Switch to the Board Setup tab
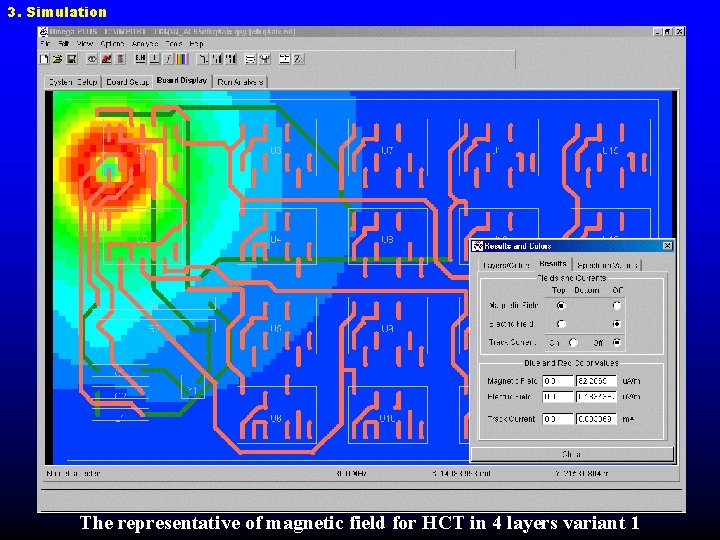Screen dimensions: 720x540 point(127,82)
